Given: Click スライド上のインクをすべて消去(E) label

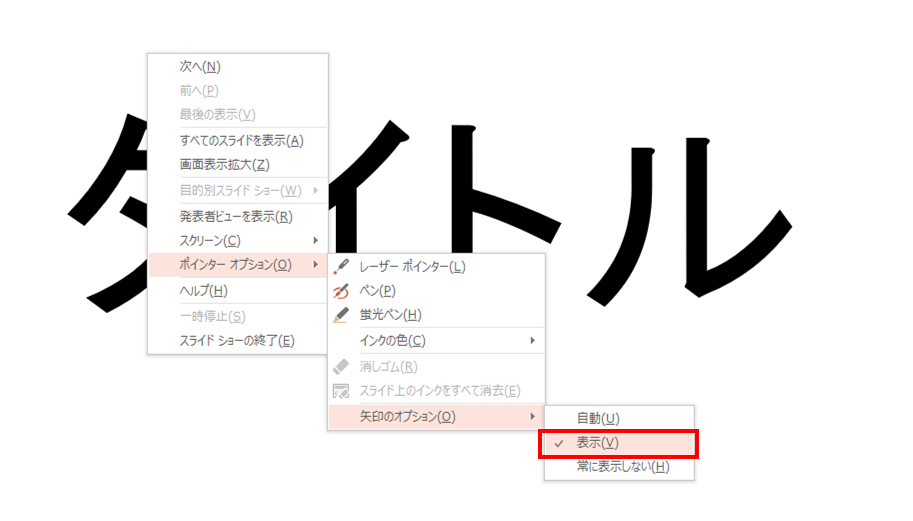Looking at the screenshot, I should 440,391.
